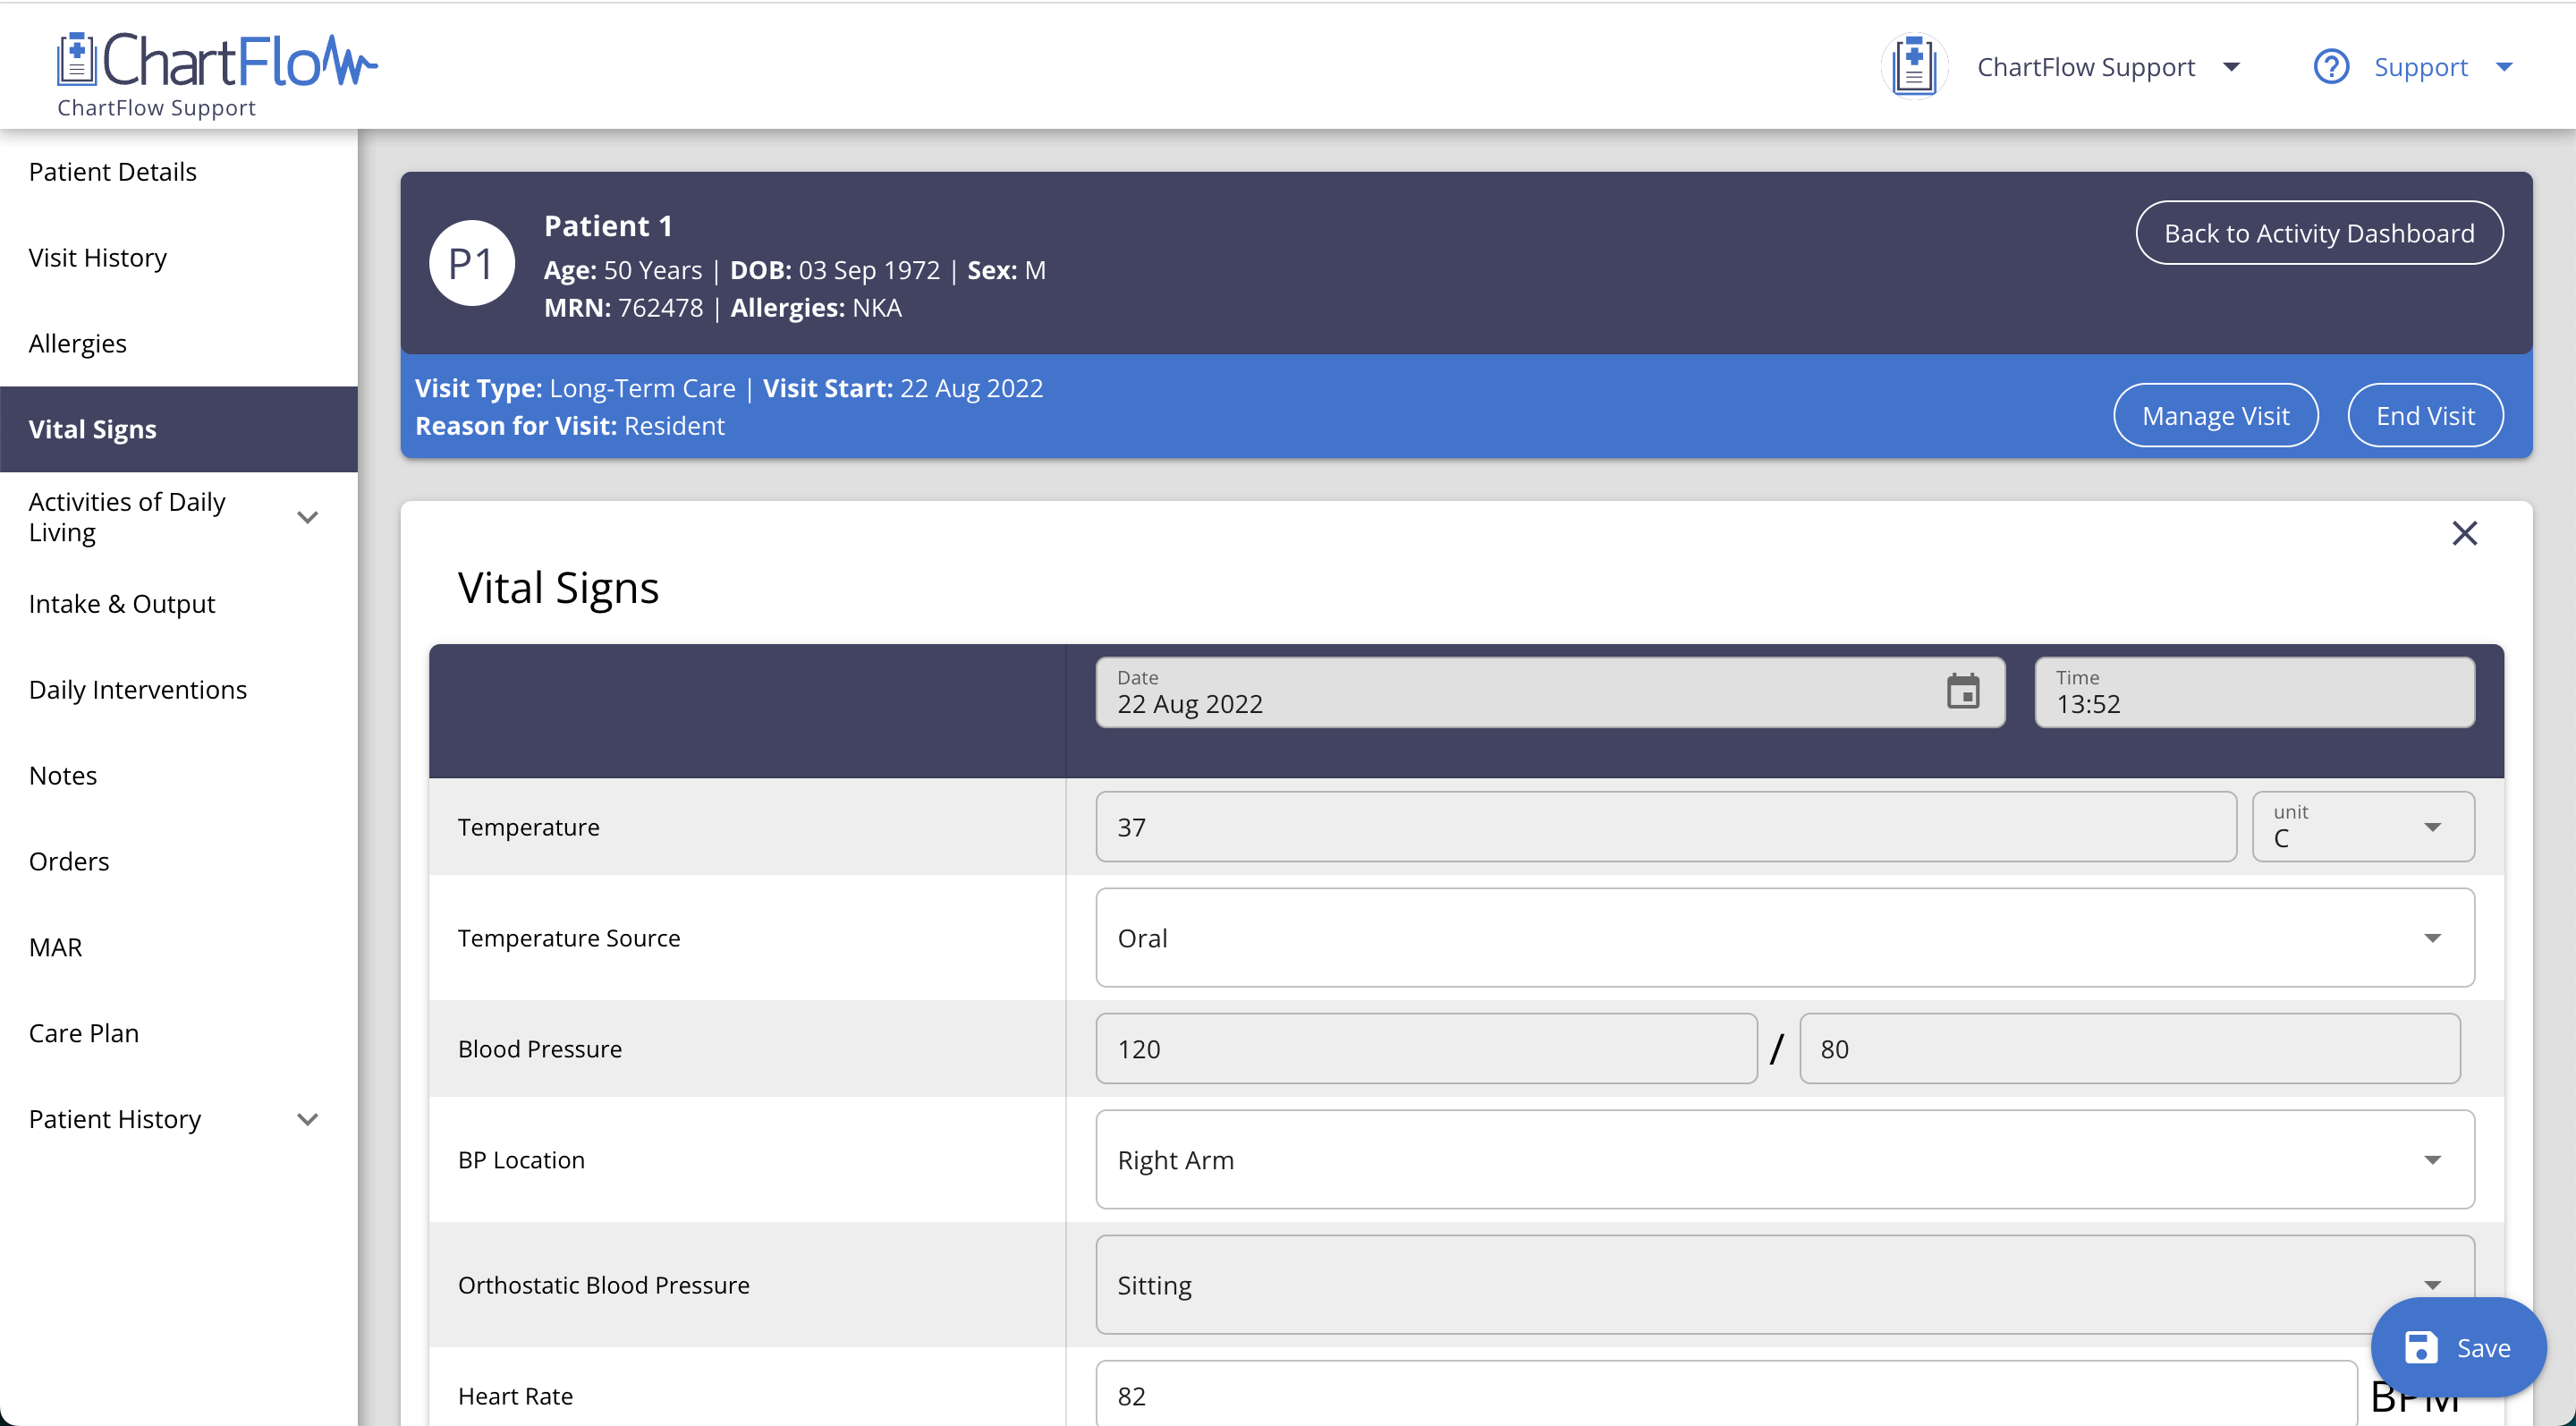This screenshot has height=1426, width=2576.
Task: Click the P1 patient avatar circle
Action: click(x=471, y=264)
